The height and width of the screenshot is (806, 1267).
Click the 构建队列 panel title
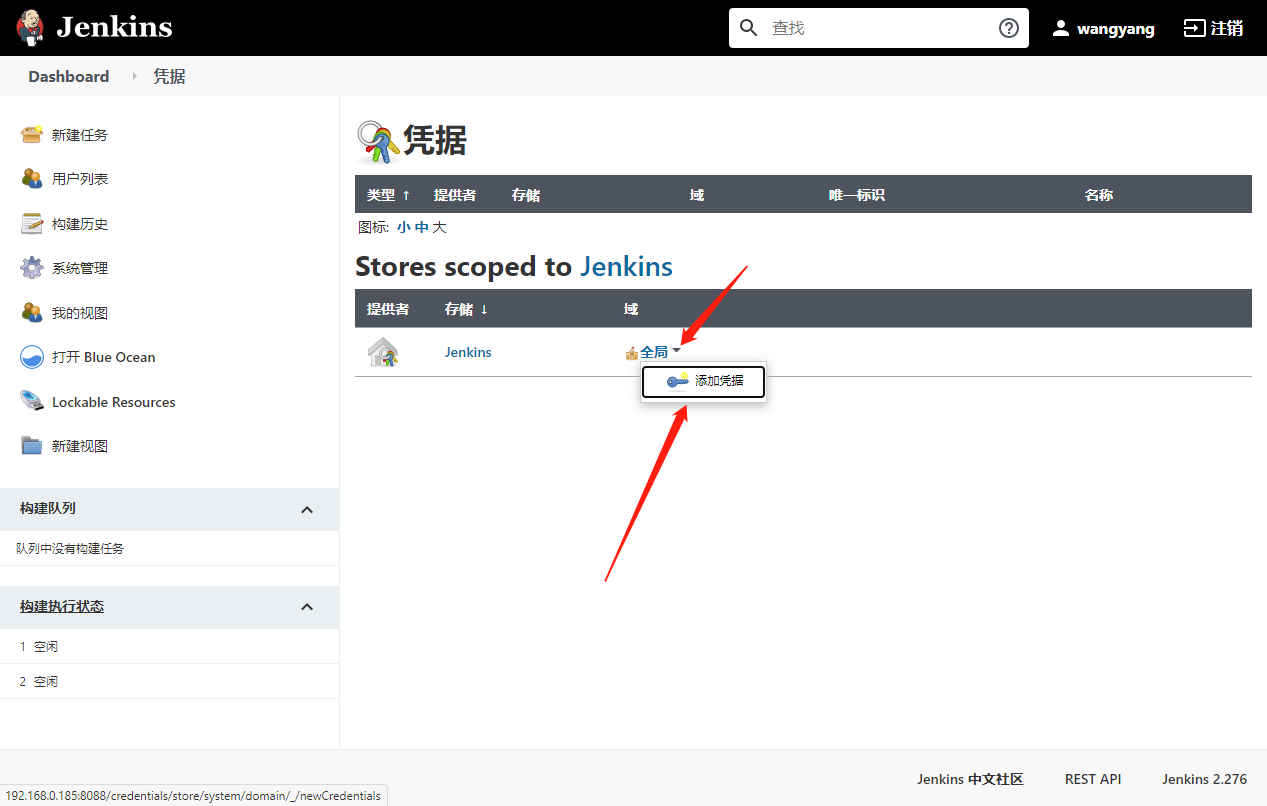pyautogui.click(x=48, y=509)
